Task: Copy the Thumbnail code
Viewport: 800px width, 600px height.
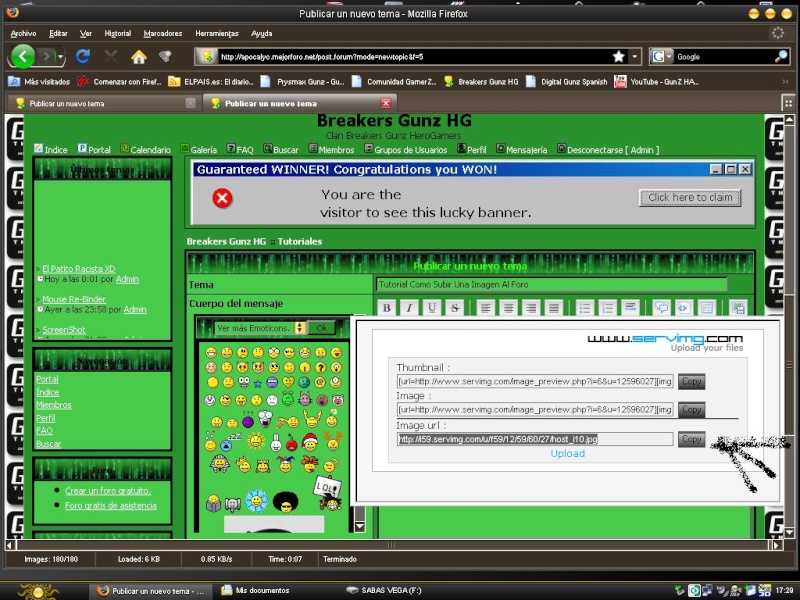Action: pyautogui.click(x=691, y=381)
